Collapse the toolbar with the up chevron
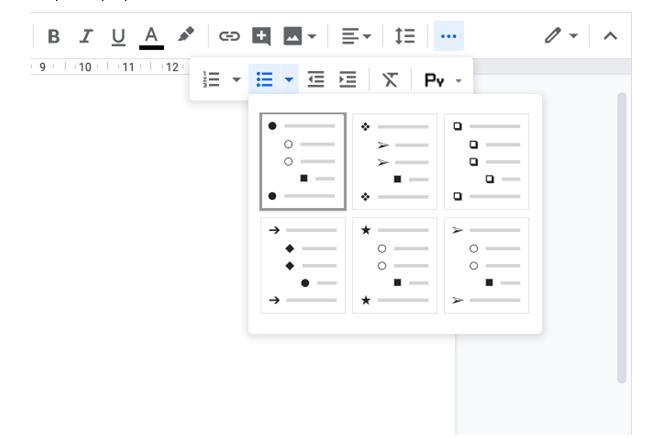The width and height of the screenshot is (653, 438). (x=610, y=36)
